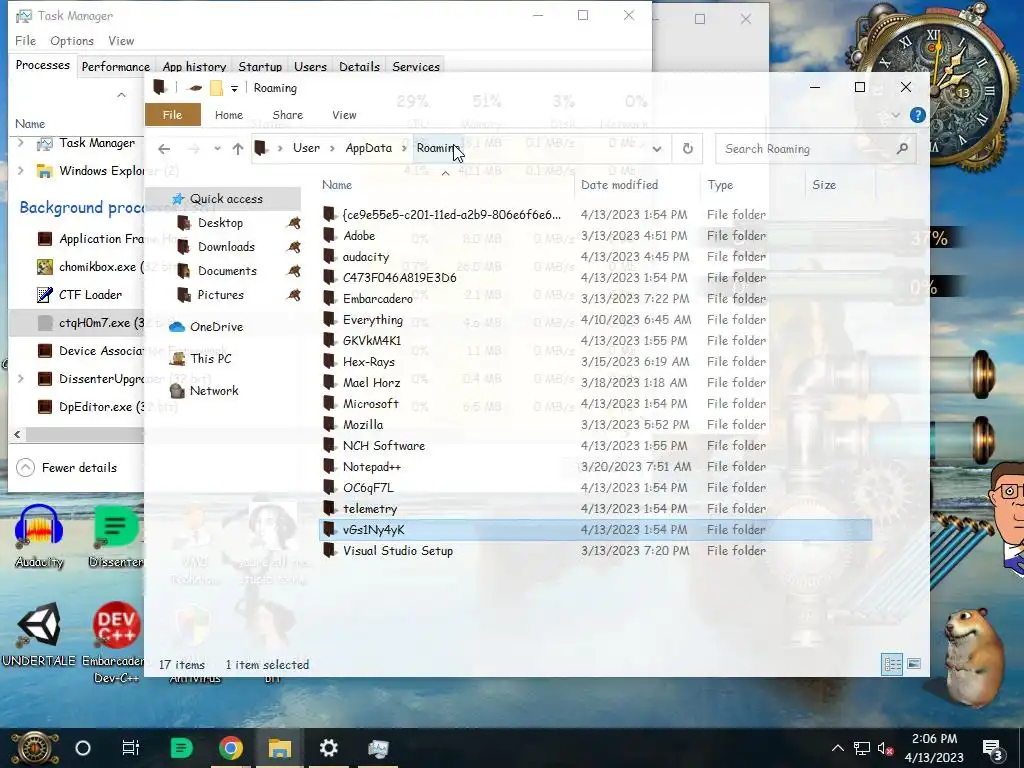Go back using the Explorer back arrow
The image size is (1024, 768).
(x=164, y=149)
